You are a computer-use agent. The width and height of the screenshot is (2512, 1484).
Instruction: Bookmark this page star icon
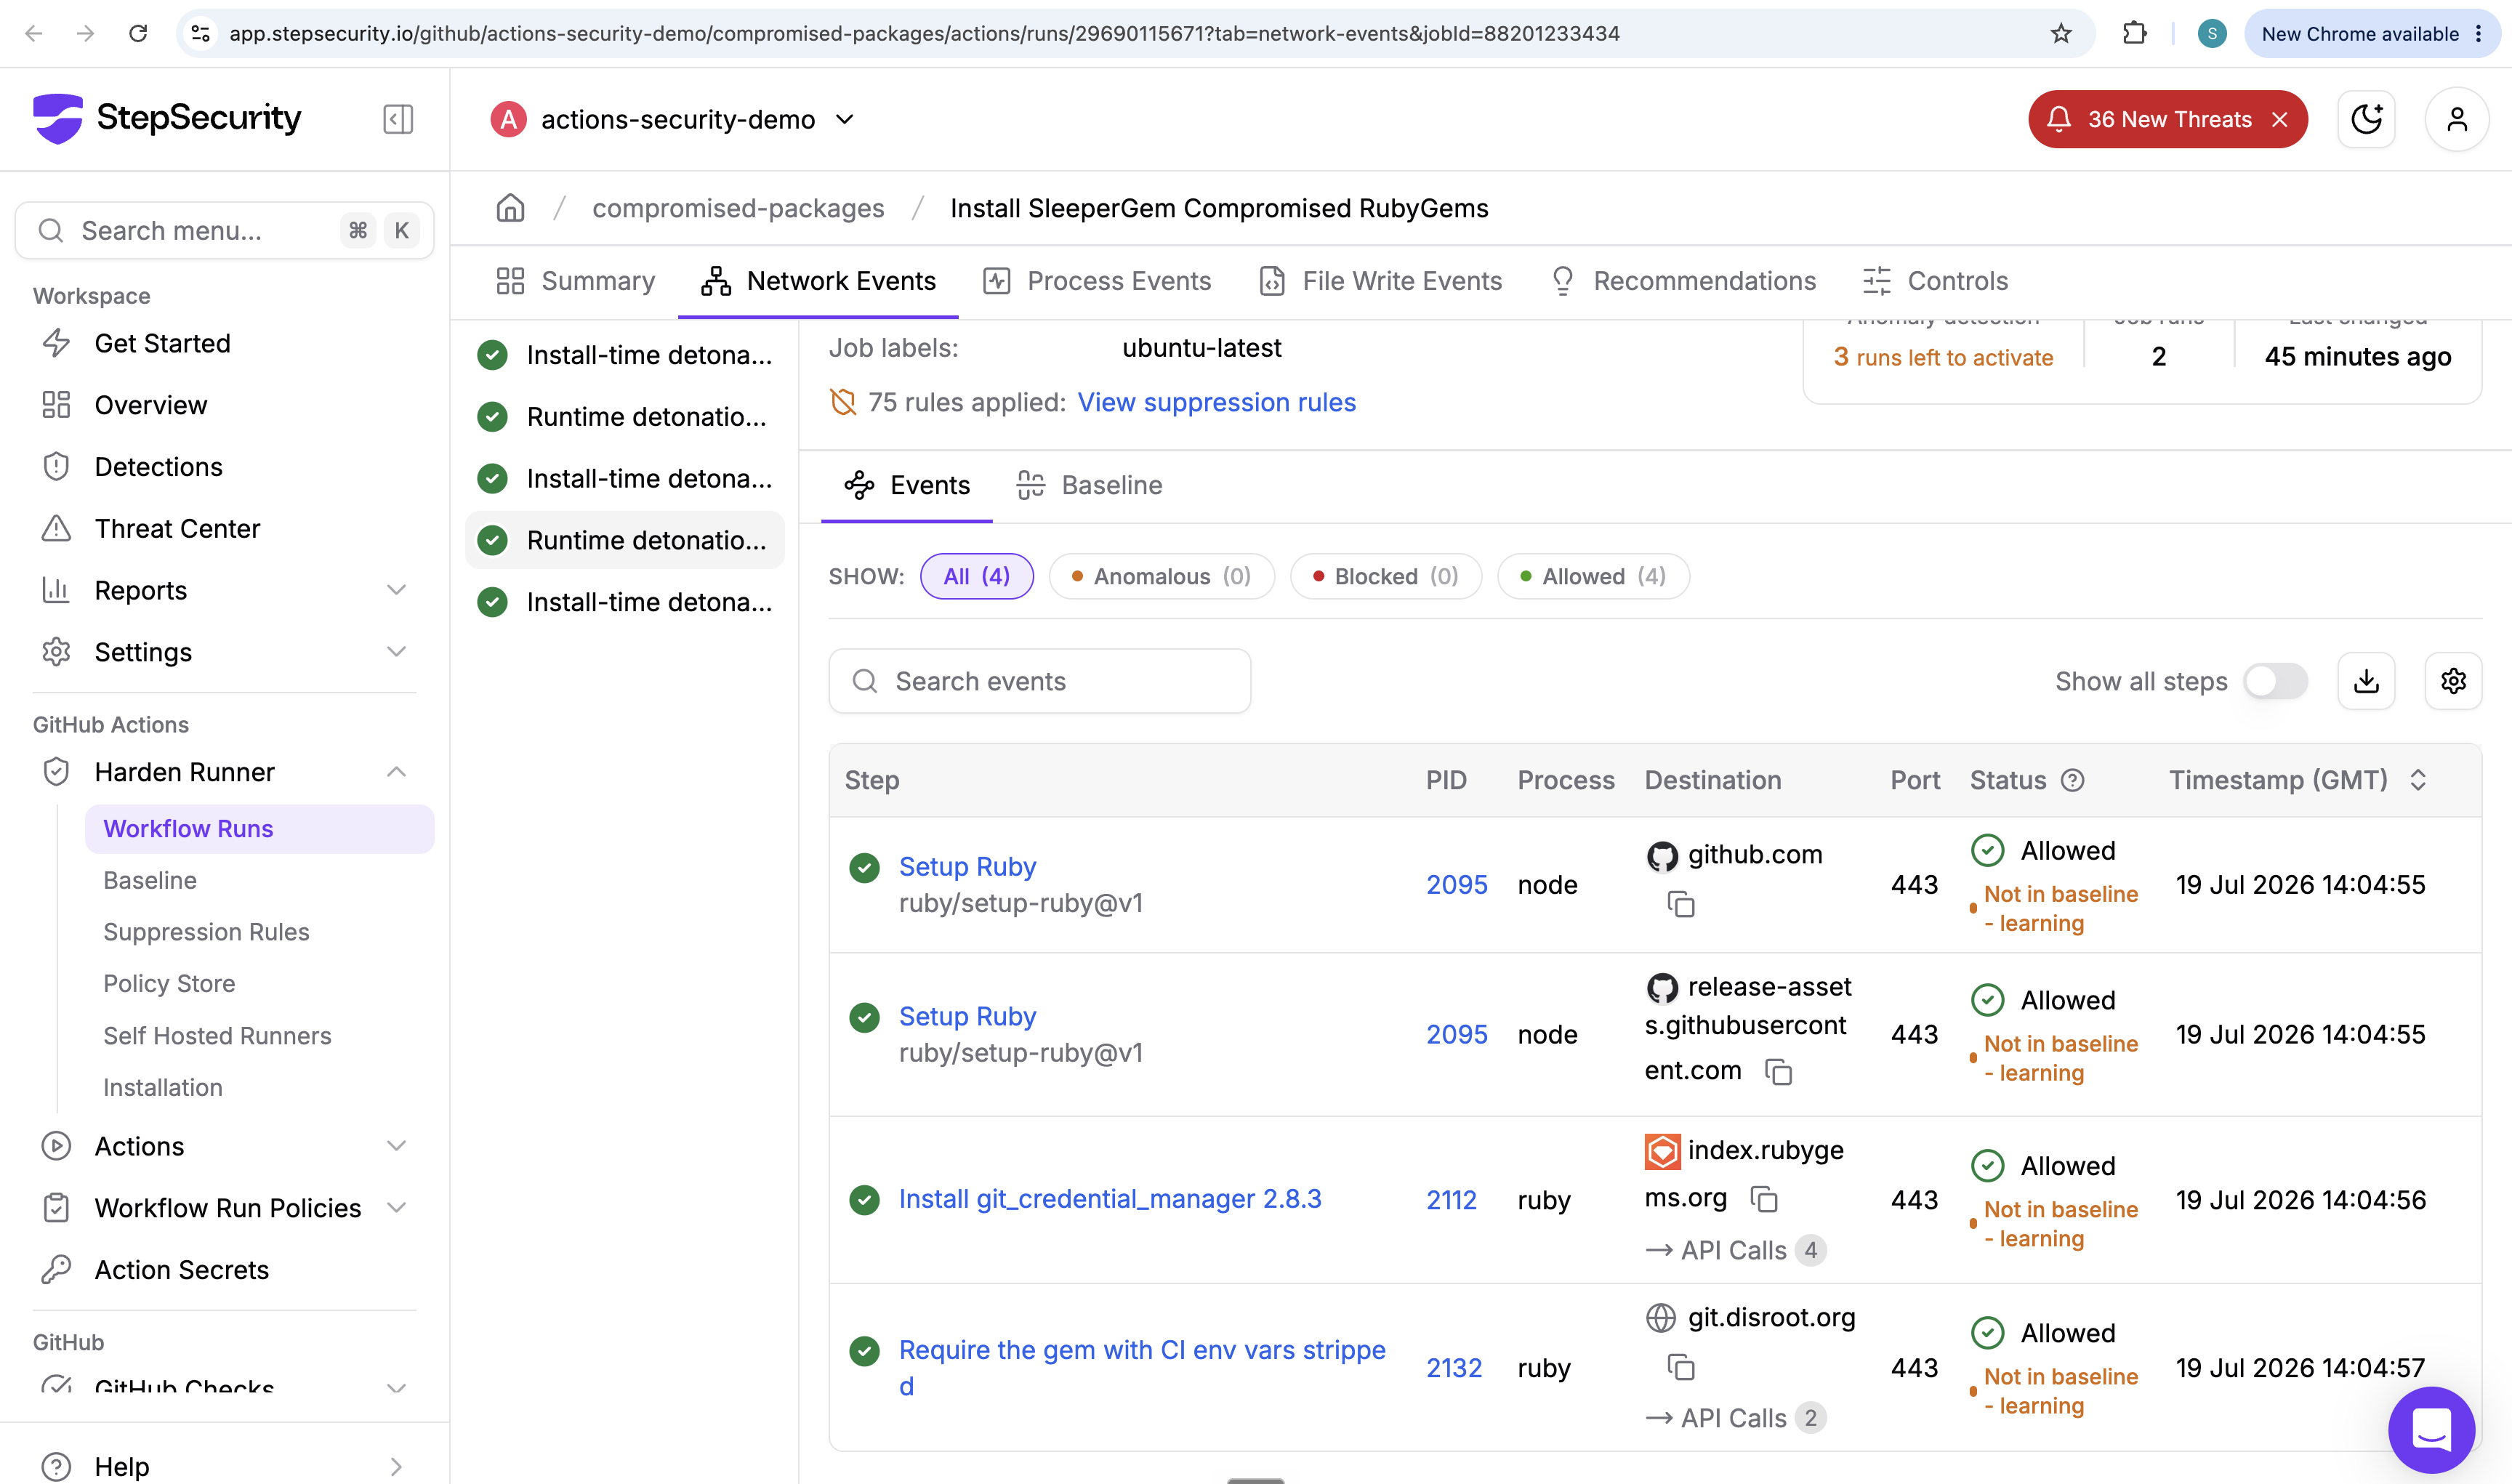pyautogui.click(x=2060, y=33)
